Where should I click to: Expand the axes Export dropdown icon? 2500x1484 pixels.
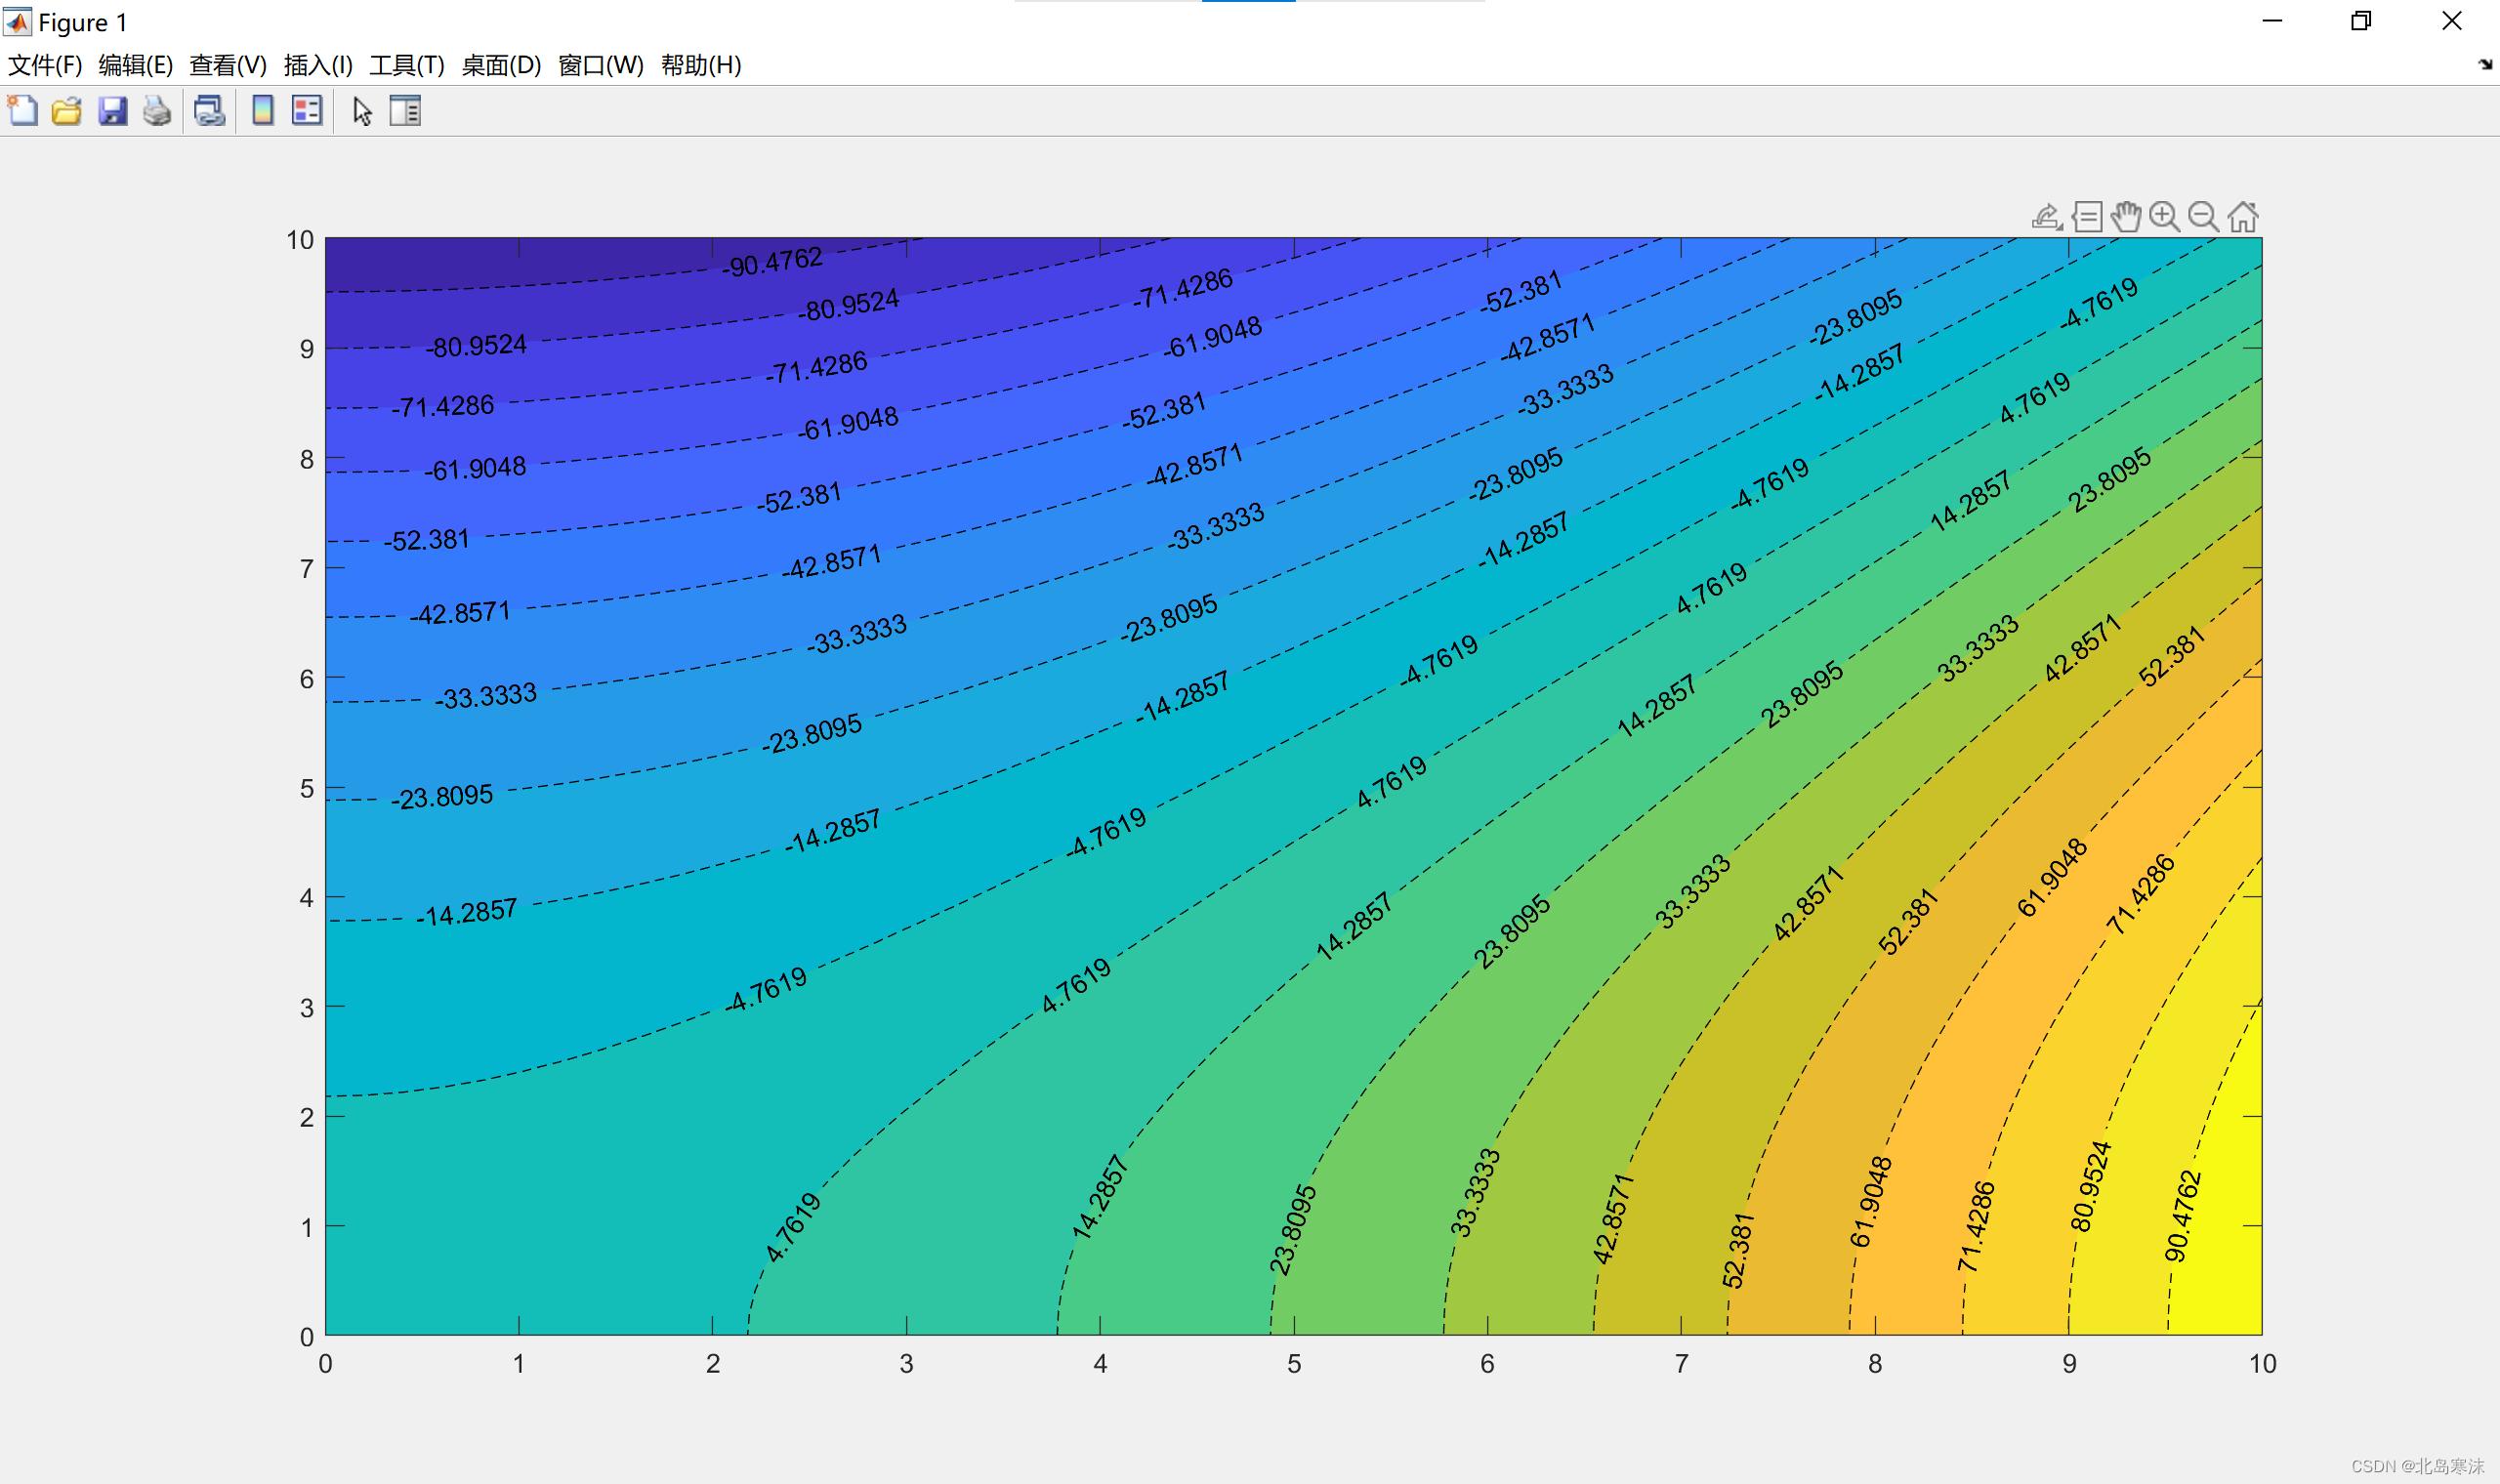pyautogui.click(x=2046, y=216)
